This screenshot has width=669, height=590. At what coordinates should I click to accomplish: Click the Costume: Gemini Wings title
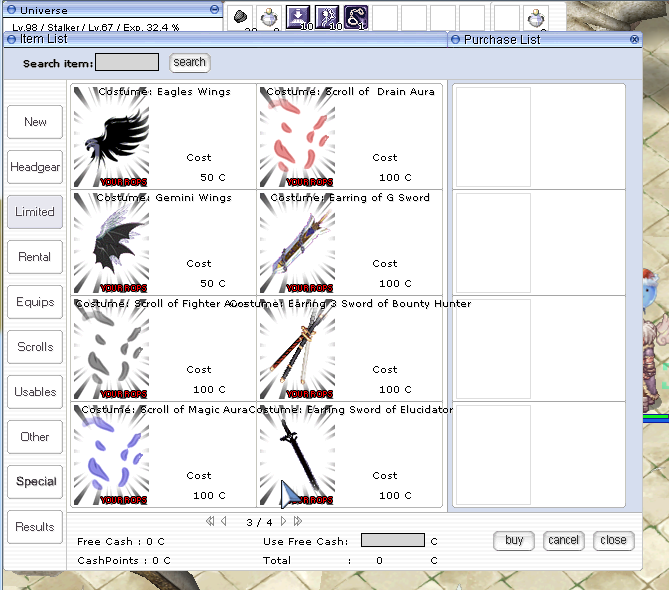point(164,198)
